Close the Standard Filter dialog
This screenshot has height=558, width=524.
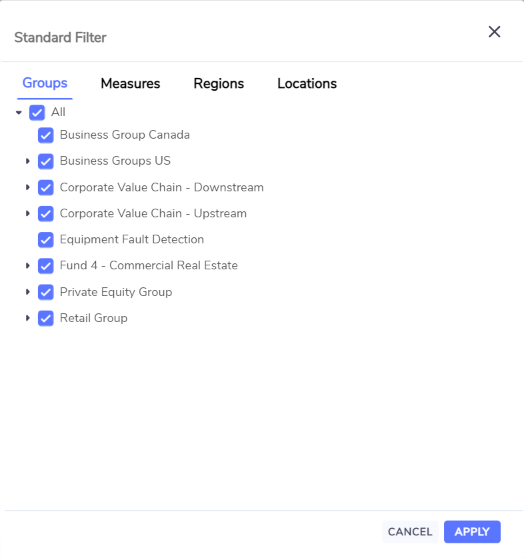[x=494, y=32]
